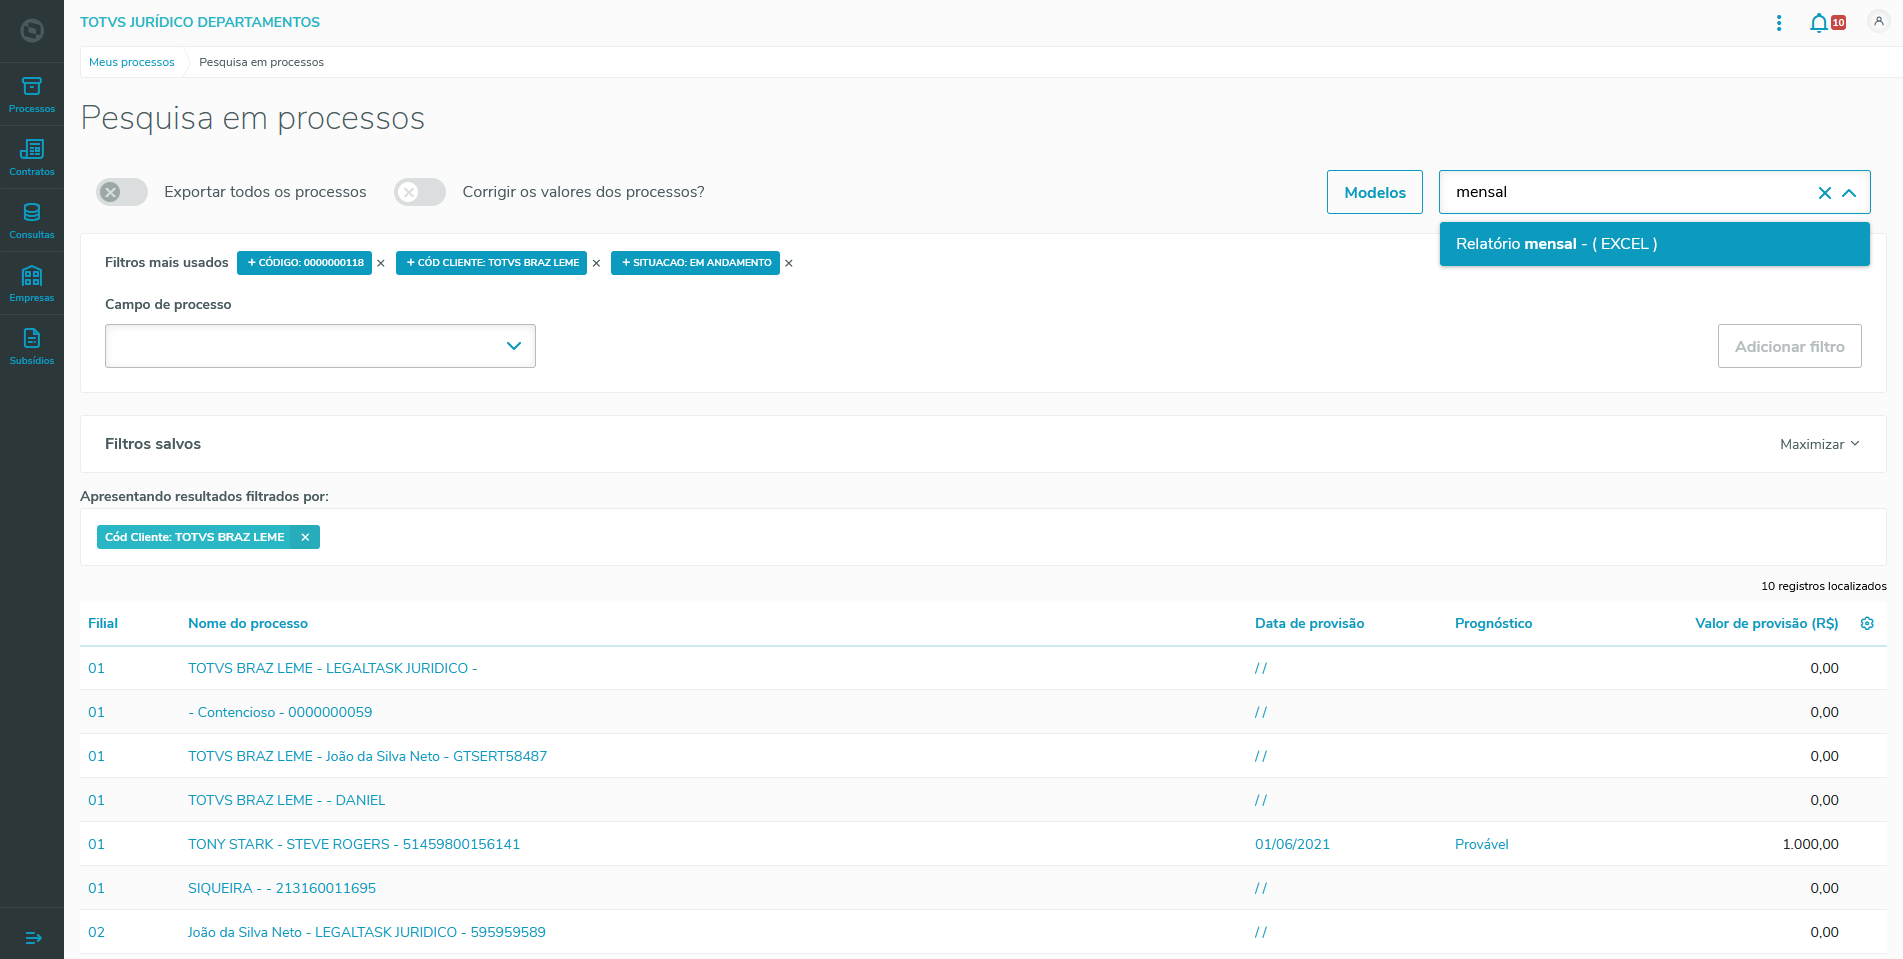Remove the CÓD CLIENTE suggested filter chip
Viewport: 1903px width, 959px height.
tap(597, 263)
